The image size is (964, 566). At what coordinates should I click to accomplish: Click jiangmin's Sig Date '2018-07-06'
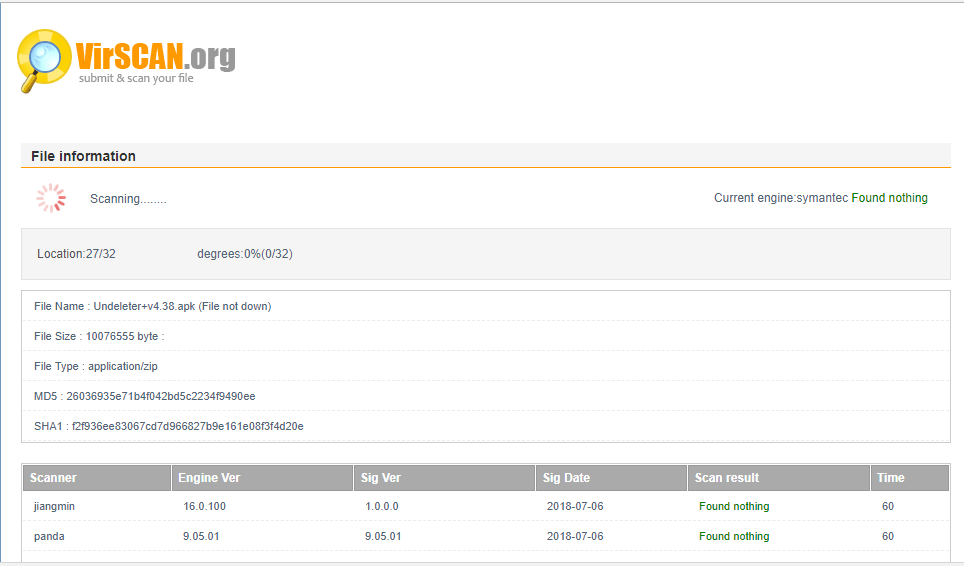point(575,506)
